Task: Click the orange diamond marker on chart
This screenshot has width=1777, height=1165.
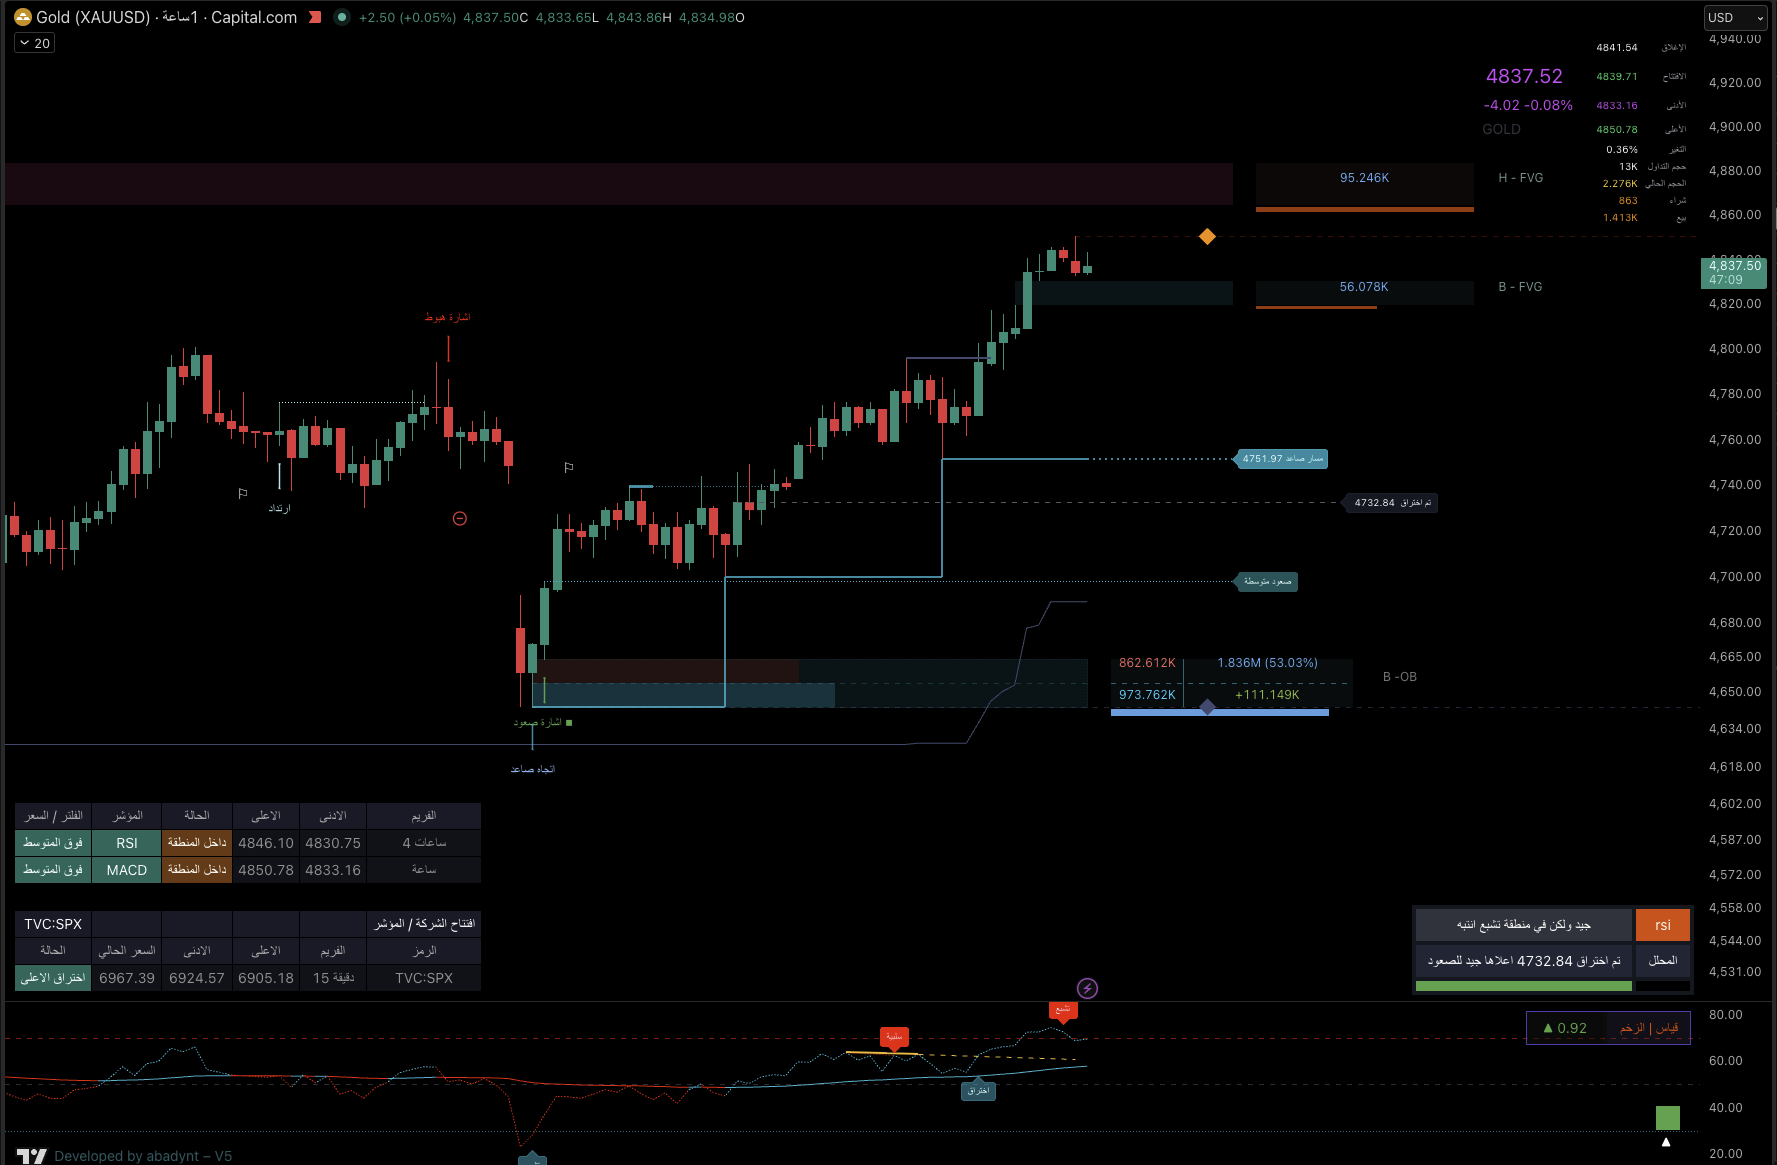Action: [1207, 237]
